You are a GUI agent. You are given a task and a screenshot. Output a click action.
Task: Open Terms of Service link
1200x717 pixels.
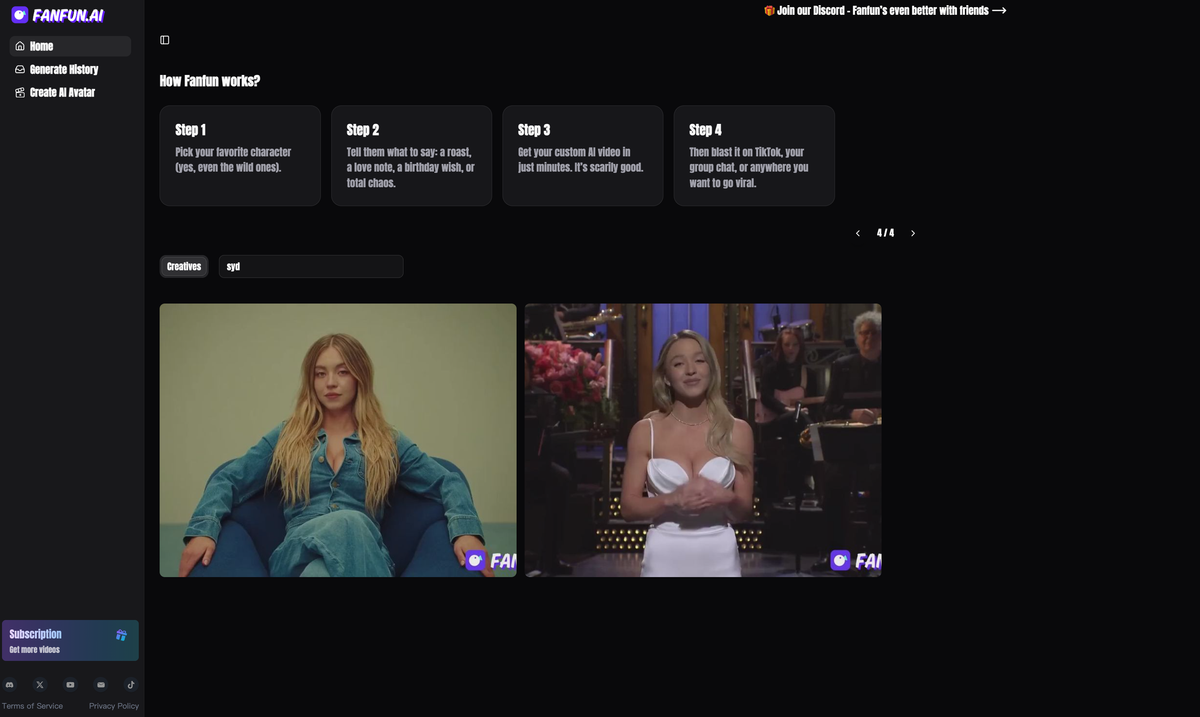(32, 705)
